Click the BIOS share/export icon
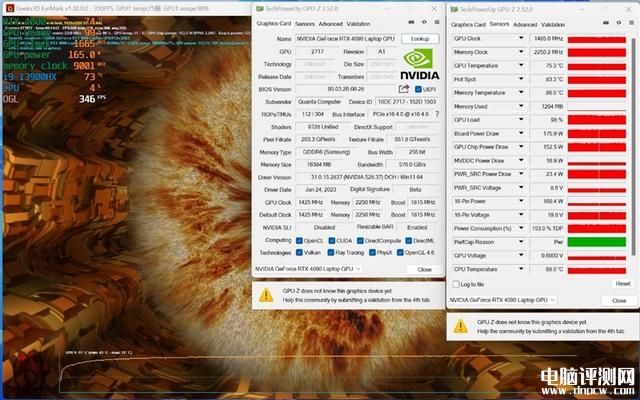 point(404,89)
